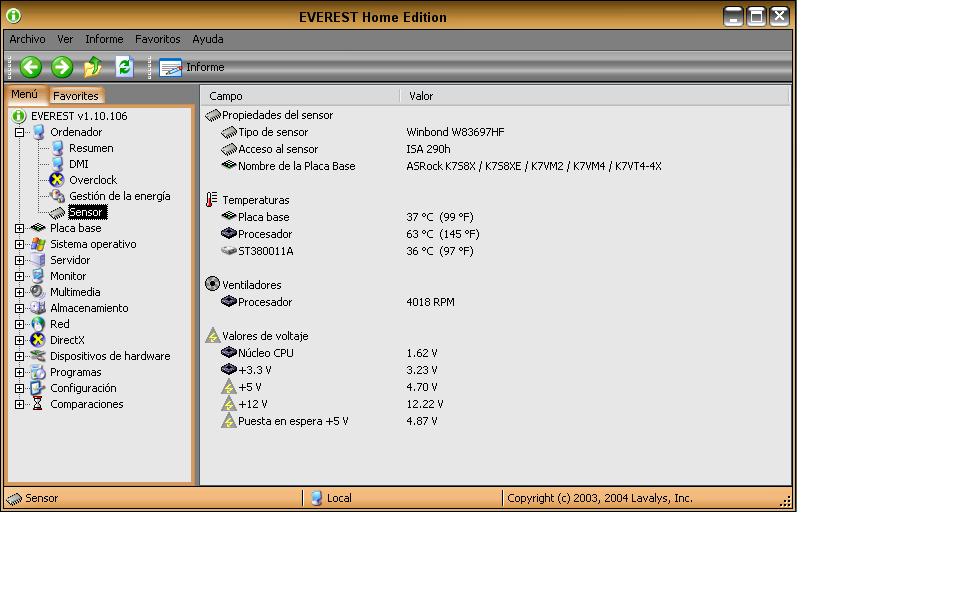The width and height of the screenshot is (962, 601).
Task: Click the Ordenador computer icon
Action: click(x=39, y=132)
